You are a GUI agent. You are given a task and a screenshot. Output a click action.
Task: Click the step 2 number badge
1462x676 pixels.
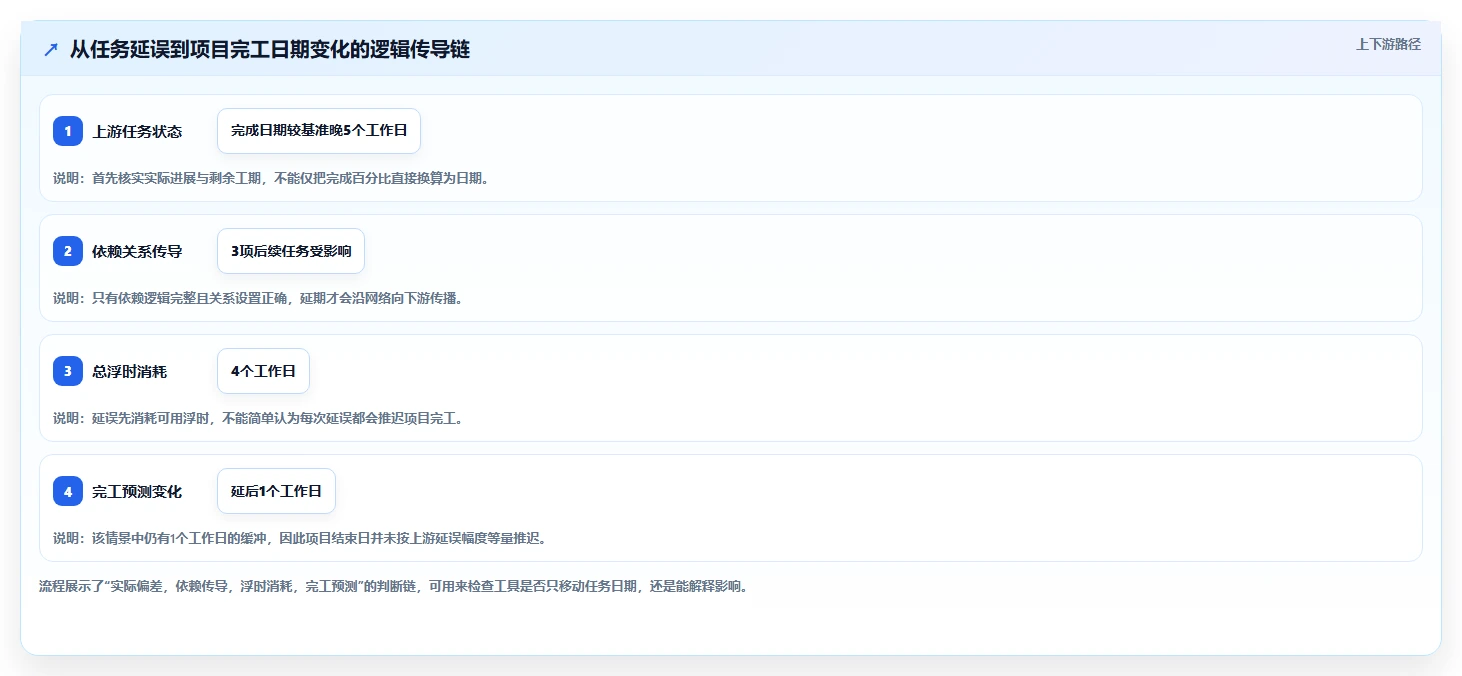pos(68,251)
